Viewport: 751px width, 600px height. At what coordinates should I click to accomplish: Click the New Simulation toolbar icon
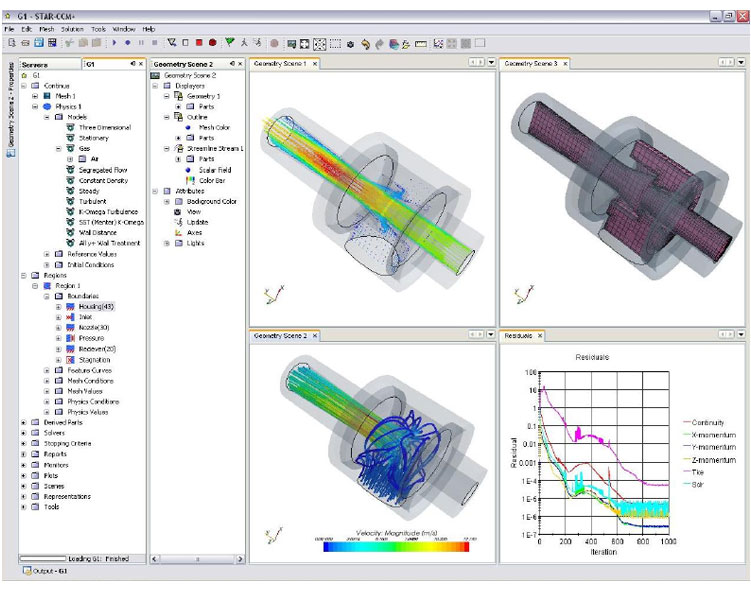pyautogui.click(x=11, y=43)
